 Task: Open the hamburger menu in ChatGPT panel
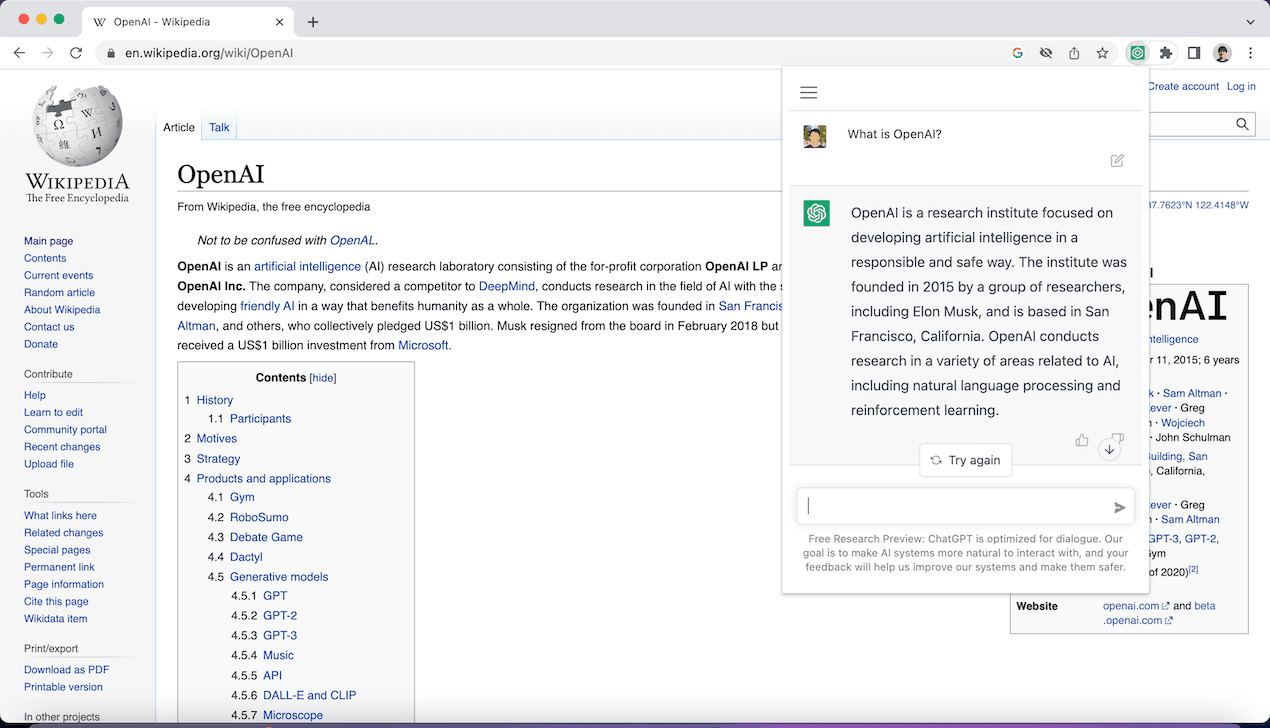click(809, 93)
